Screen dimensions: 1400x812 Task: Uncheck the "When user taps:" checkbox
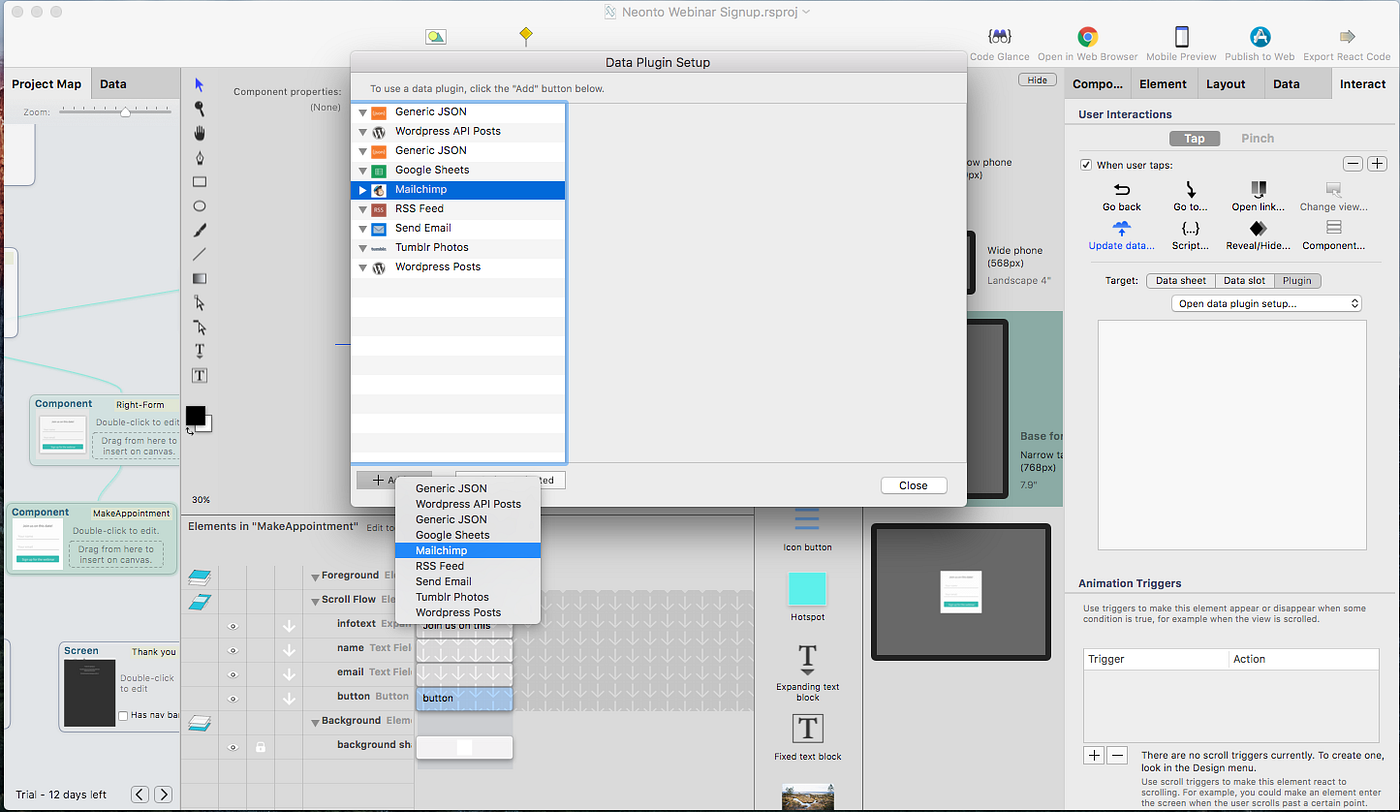pos(1085,165)
